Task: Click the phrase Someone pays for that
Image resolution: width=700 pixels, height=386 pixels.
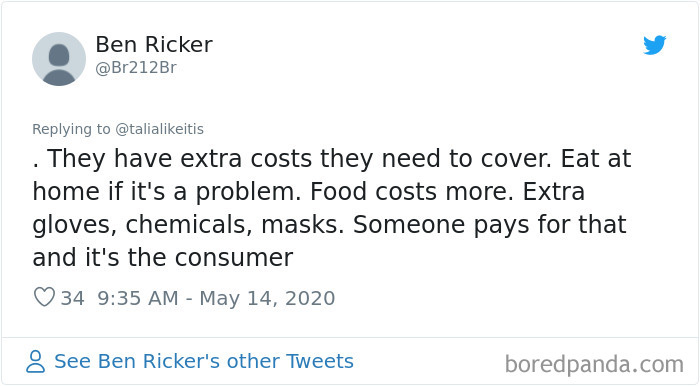Action: coord(490,224)
